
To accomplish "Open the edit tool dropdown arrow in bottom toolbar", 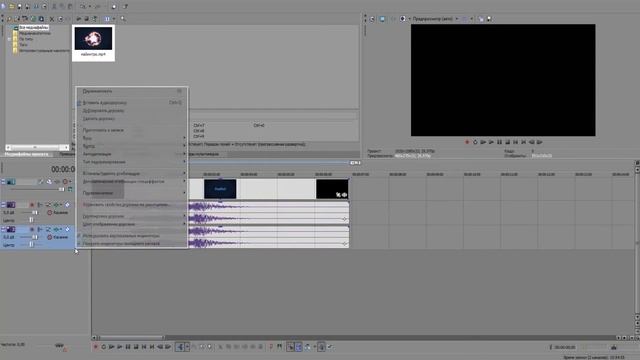I will coord(187,347).
